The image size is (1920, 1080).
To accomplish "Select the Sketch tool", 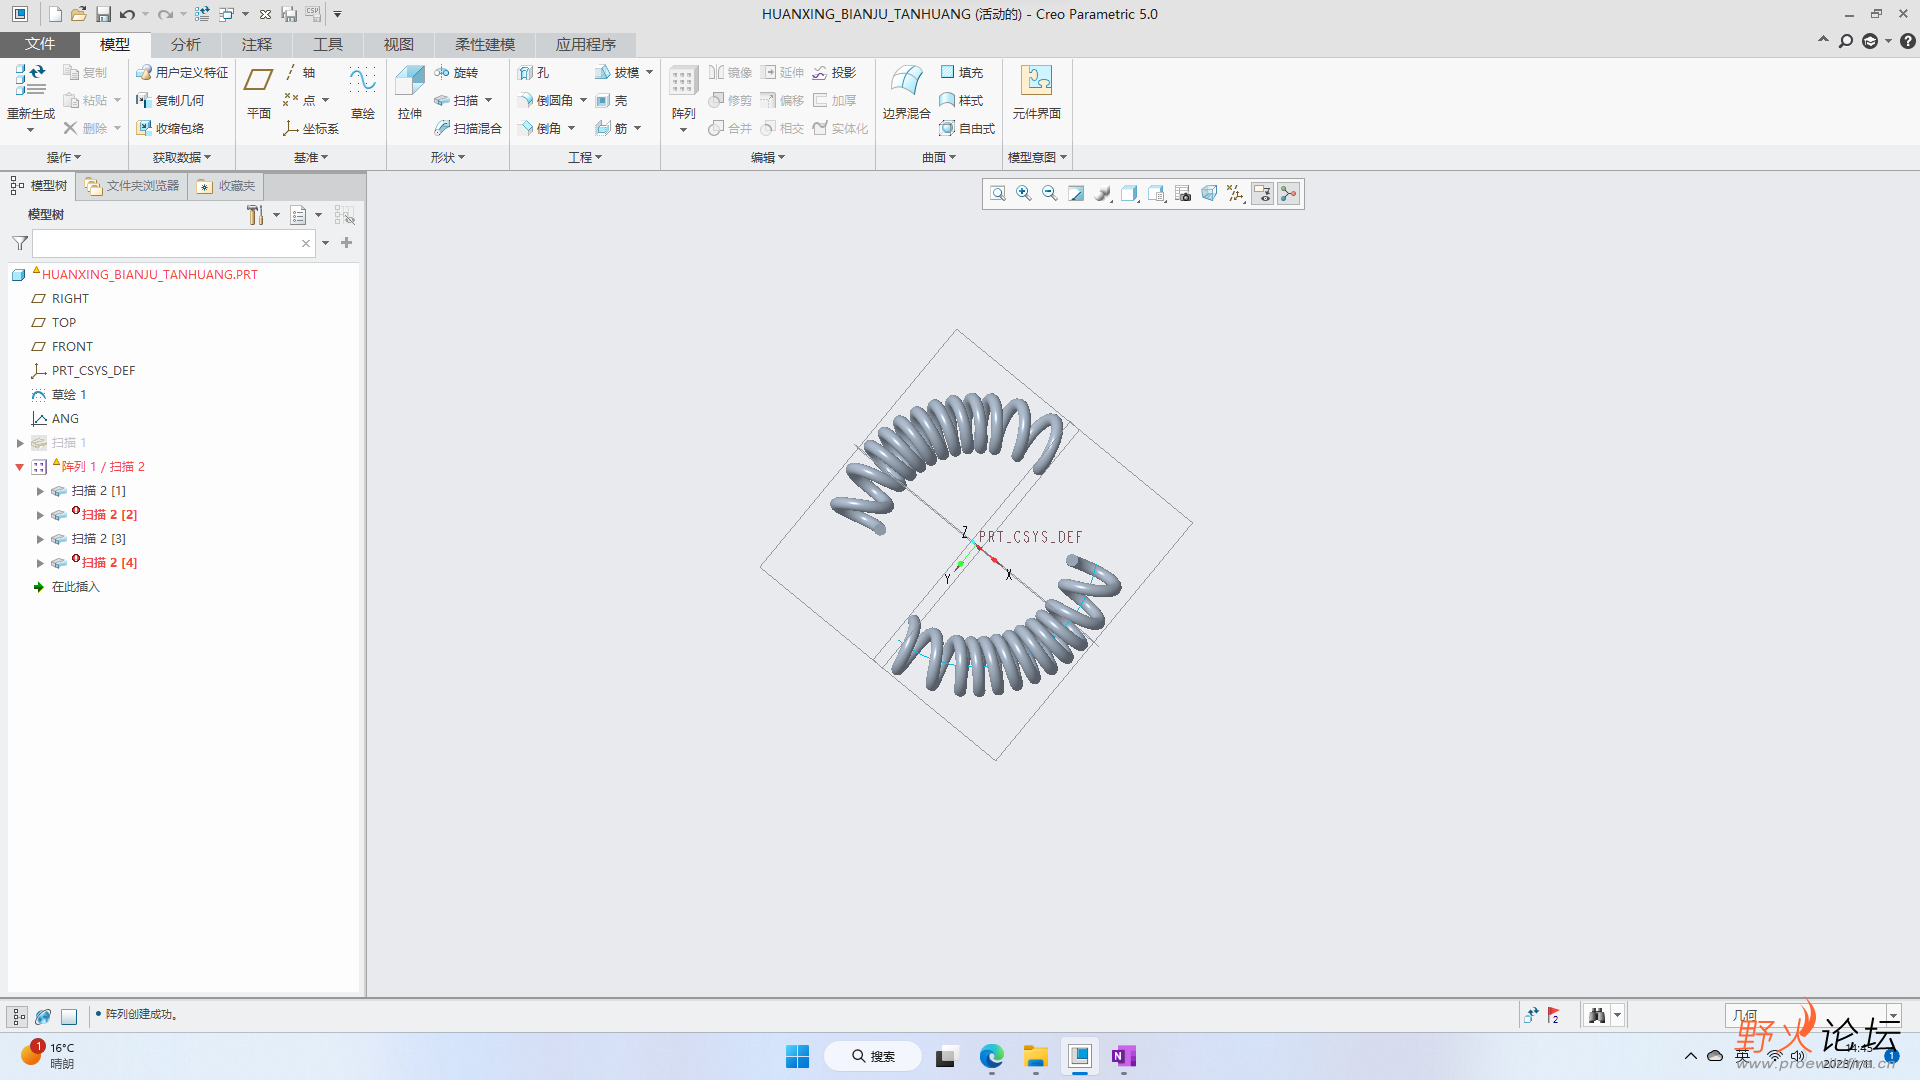I will (x=363, y=93).
